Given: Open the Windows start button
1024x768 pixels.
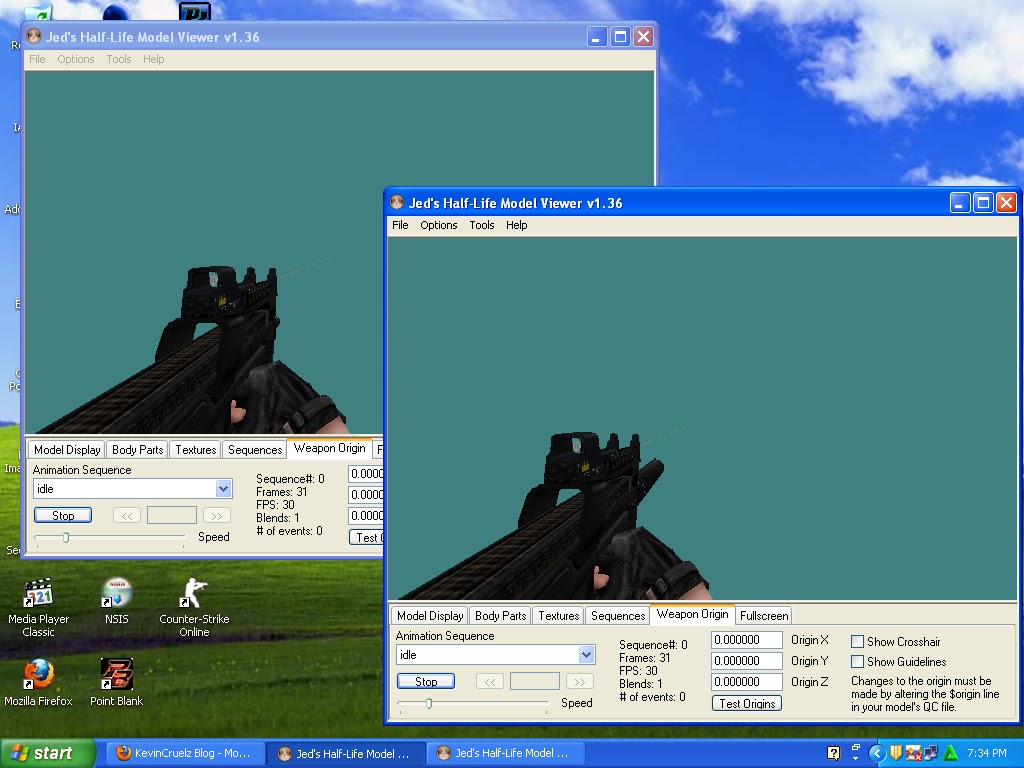Looking at the screenshot, I should click(47, 753).
